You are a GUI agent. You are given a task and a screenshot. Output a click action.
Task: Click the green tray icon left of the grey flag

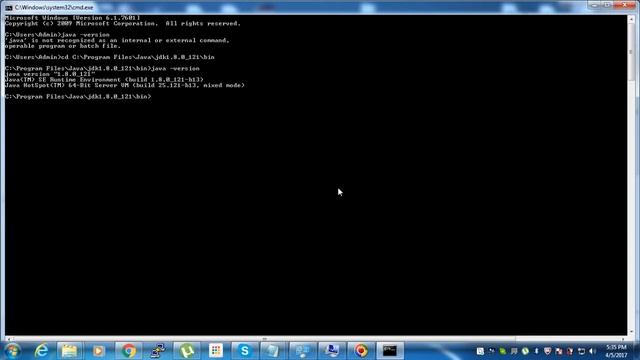tap(503, 351)
